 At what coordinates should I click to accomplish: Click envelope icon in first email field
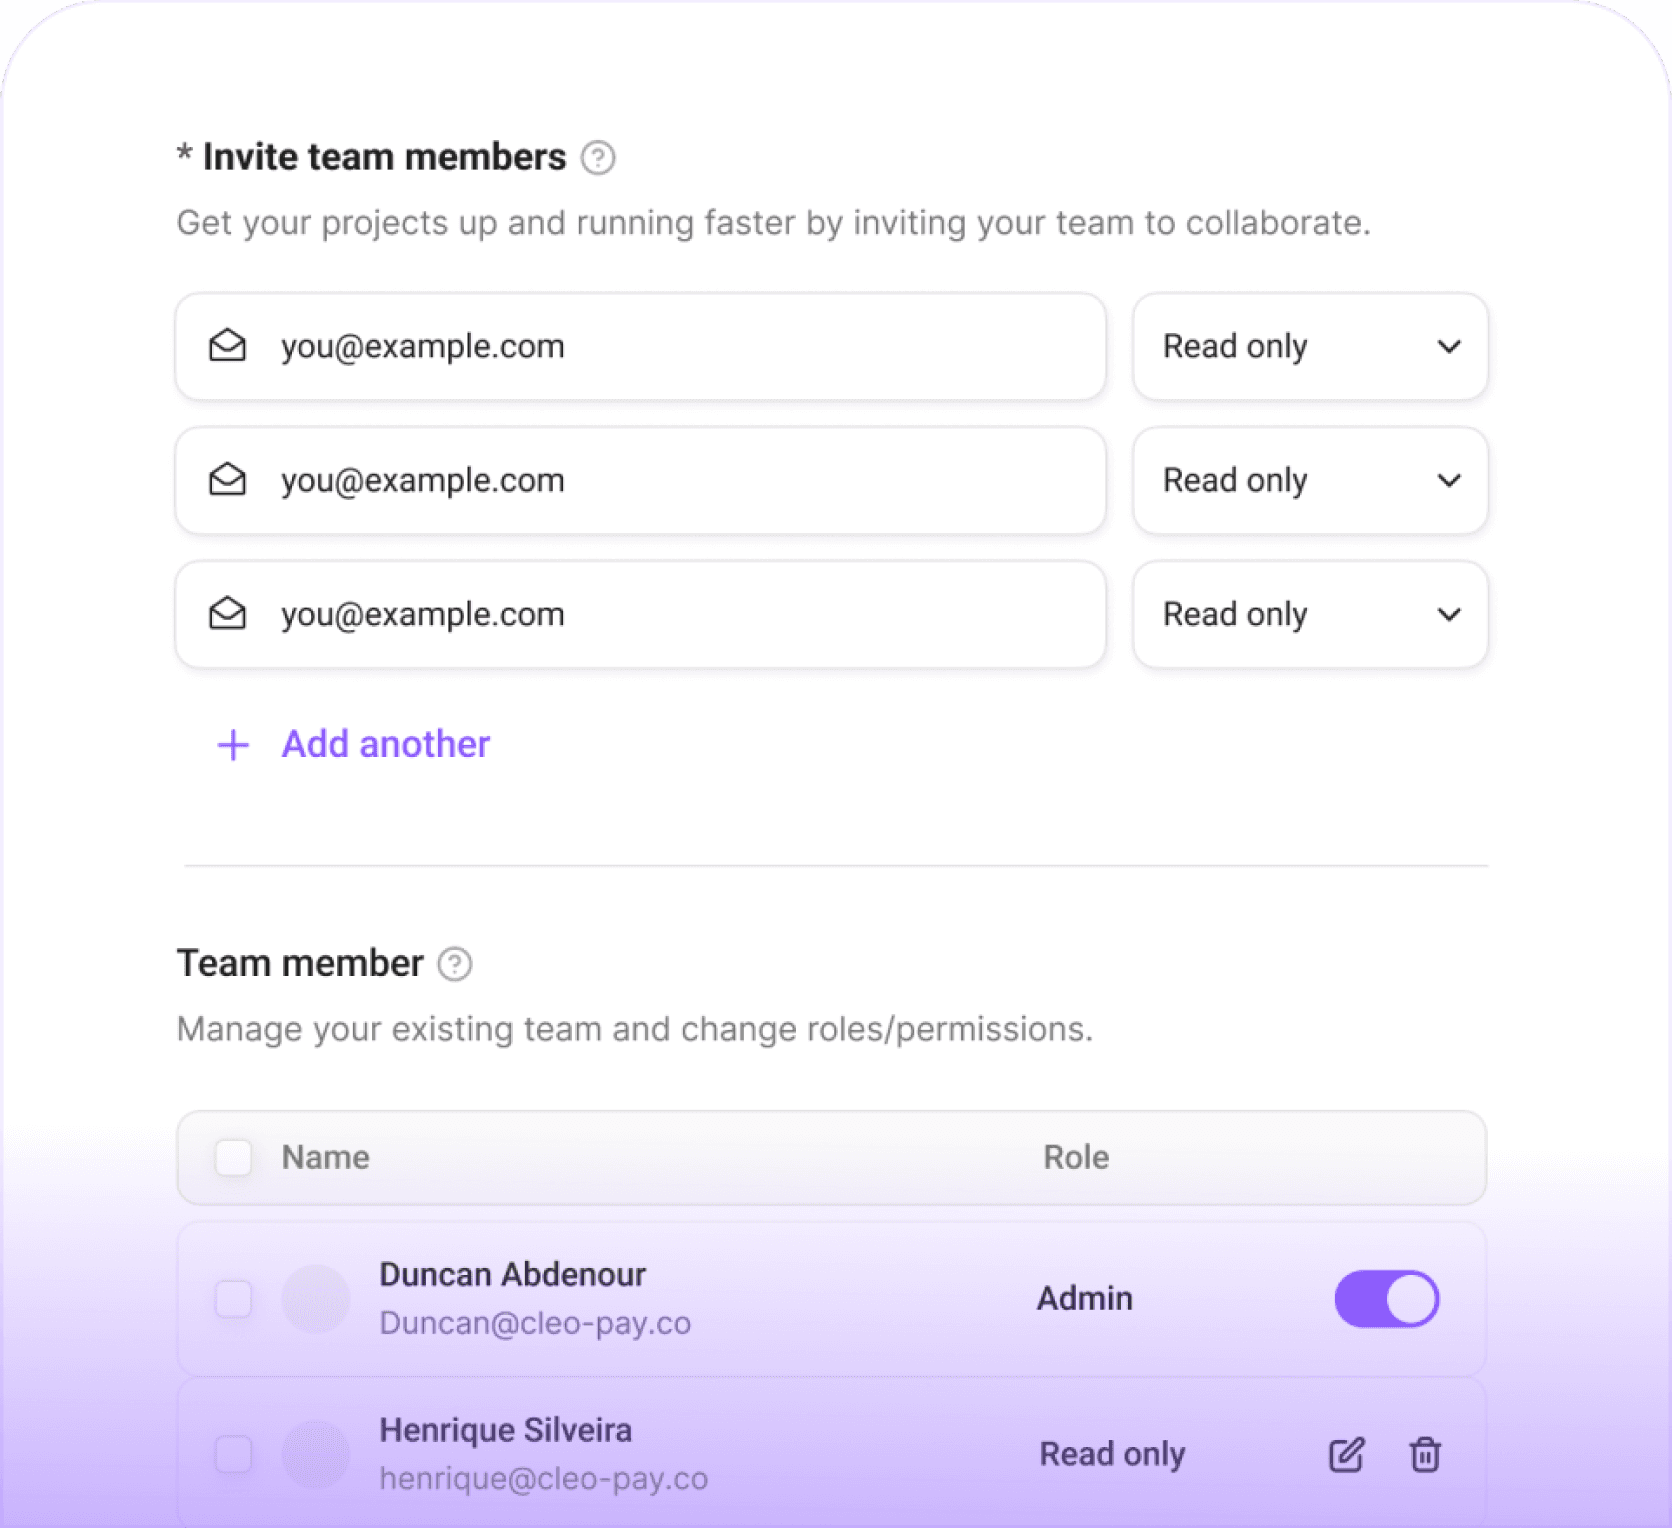(227, 346)
